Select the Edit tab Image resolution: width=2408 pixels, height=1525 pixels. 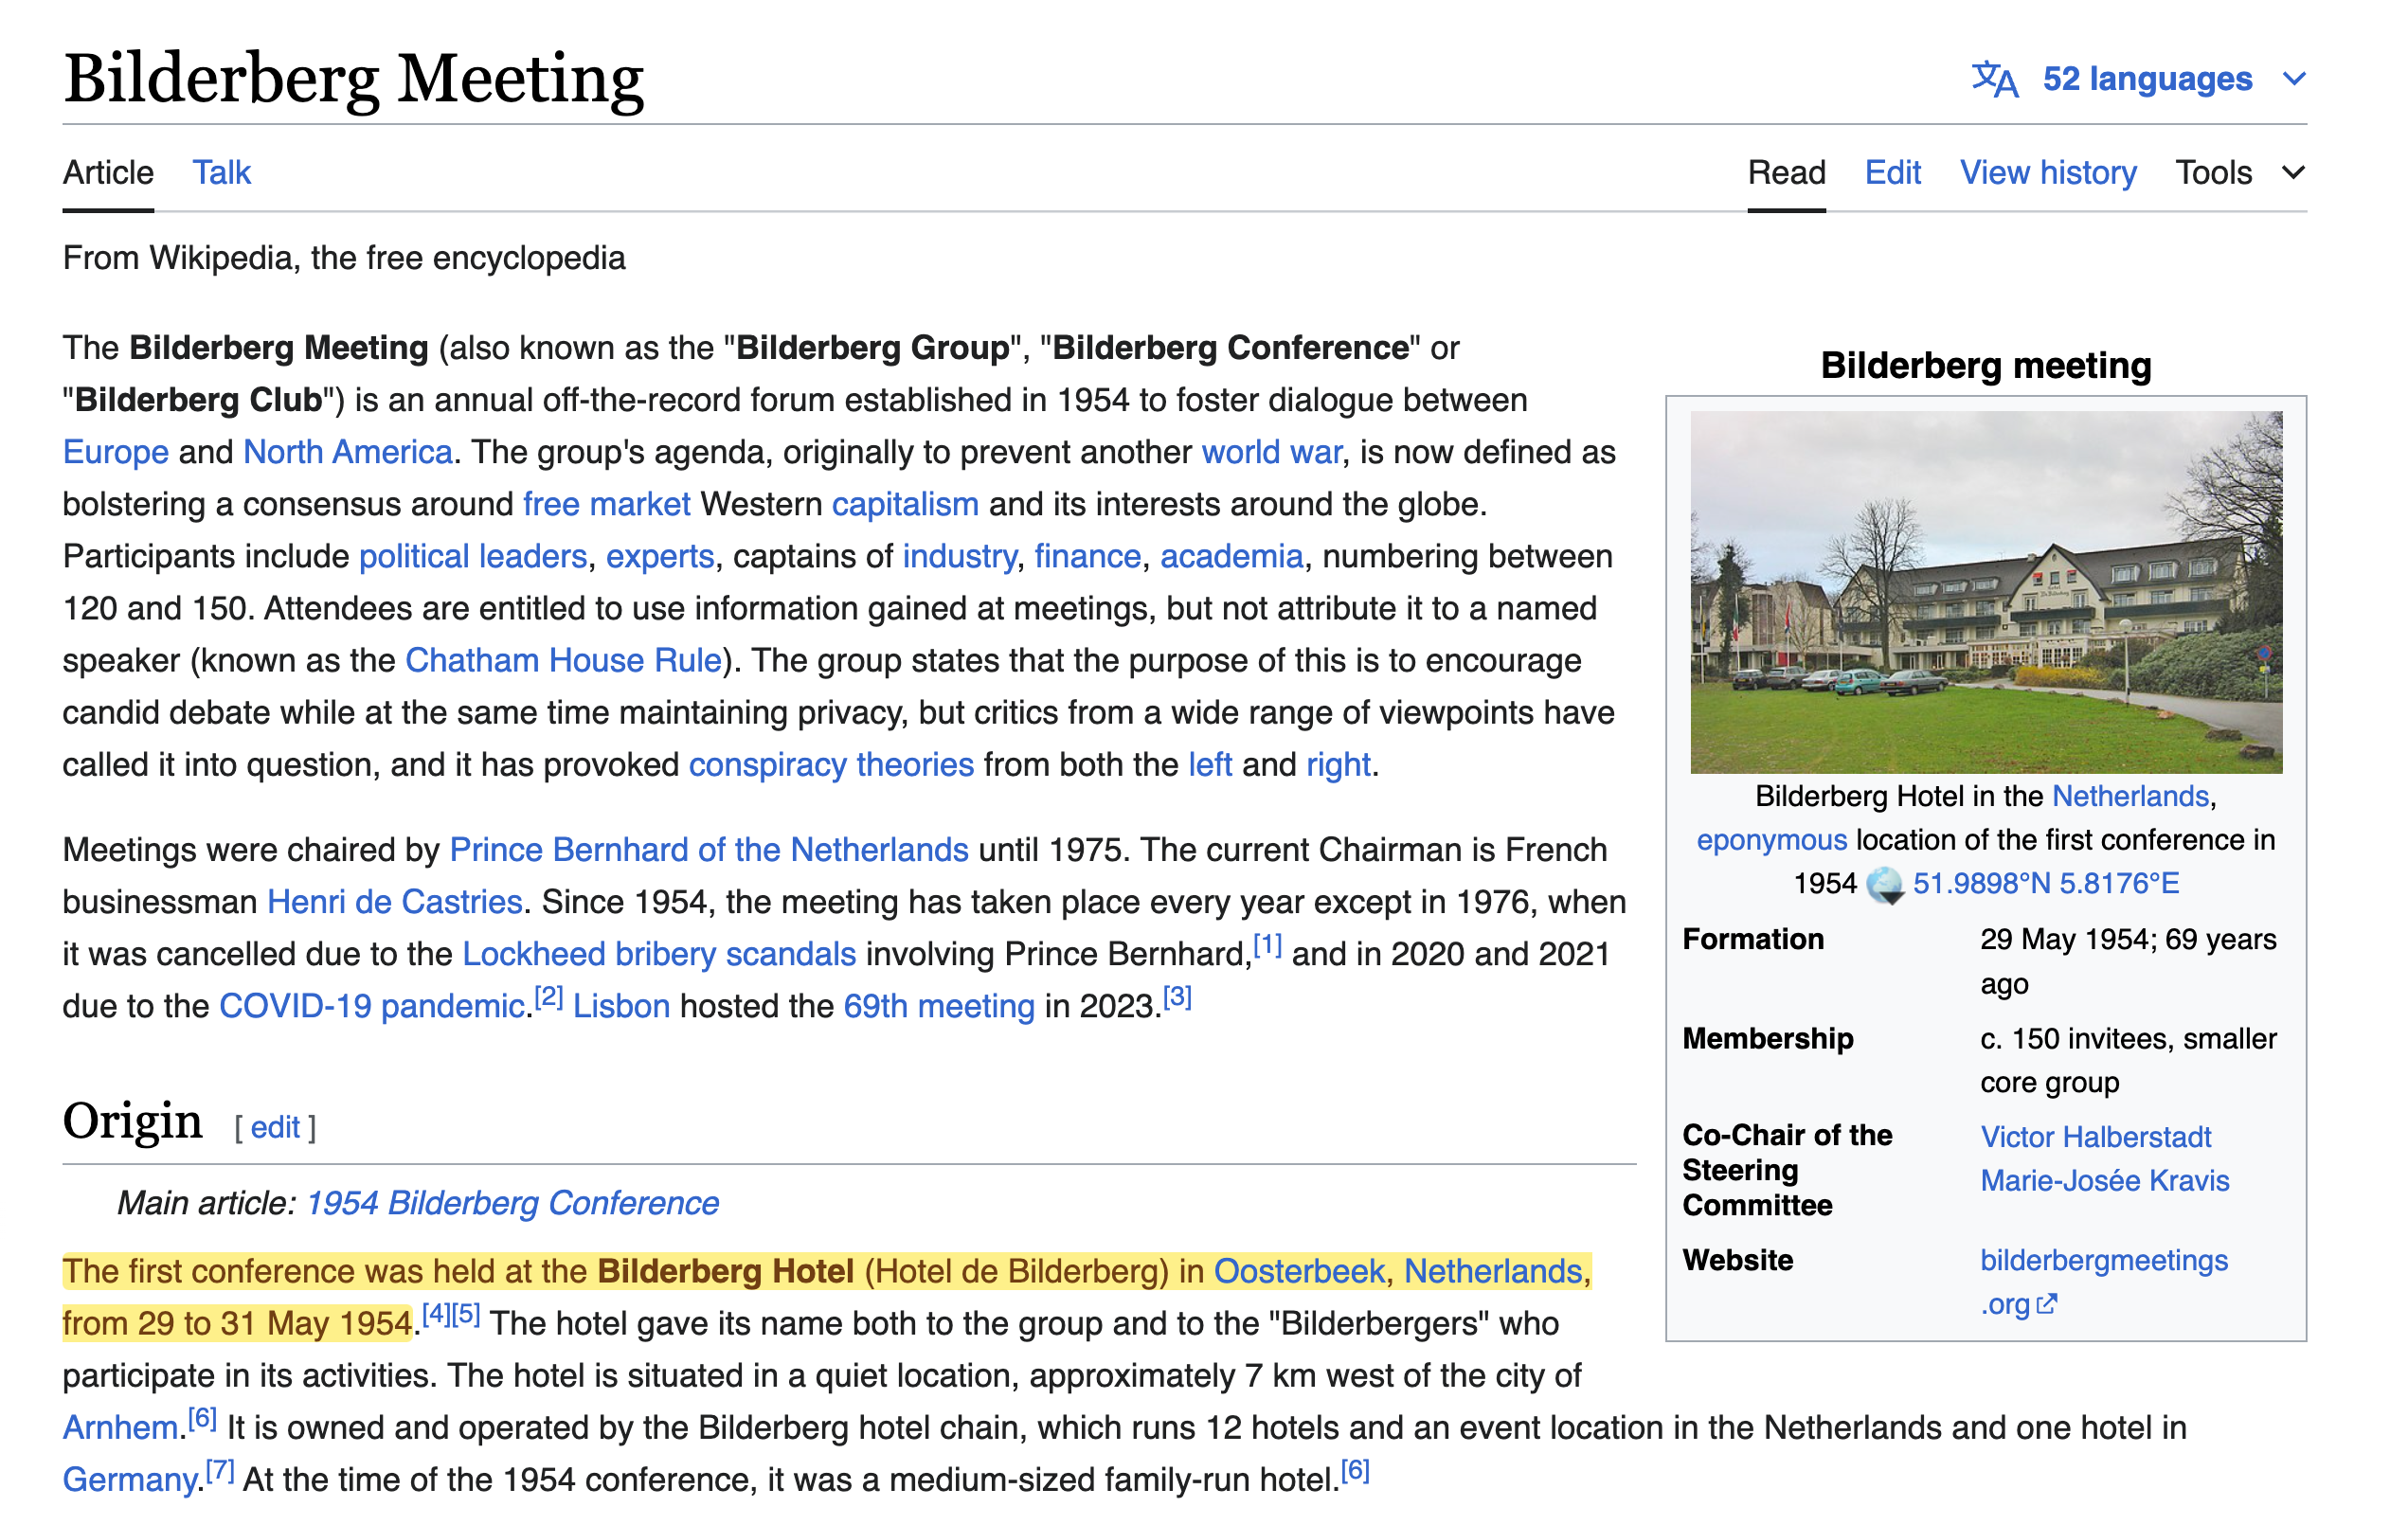(x=1892, y=173)
